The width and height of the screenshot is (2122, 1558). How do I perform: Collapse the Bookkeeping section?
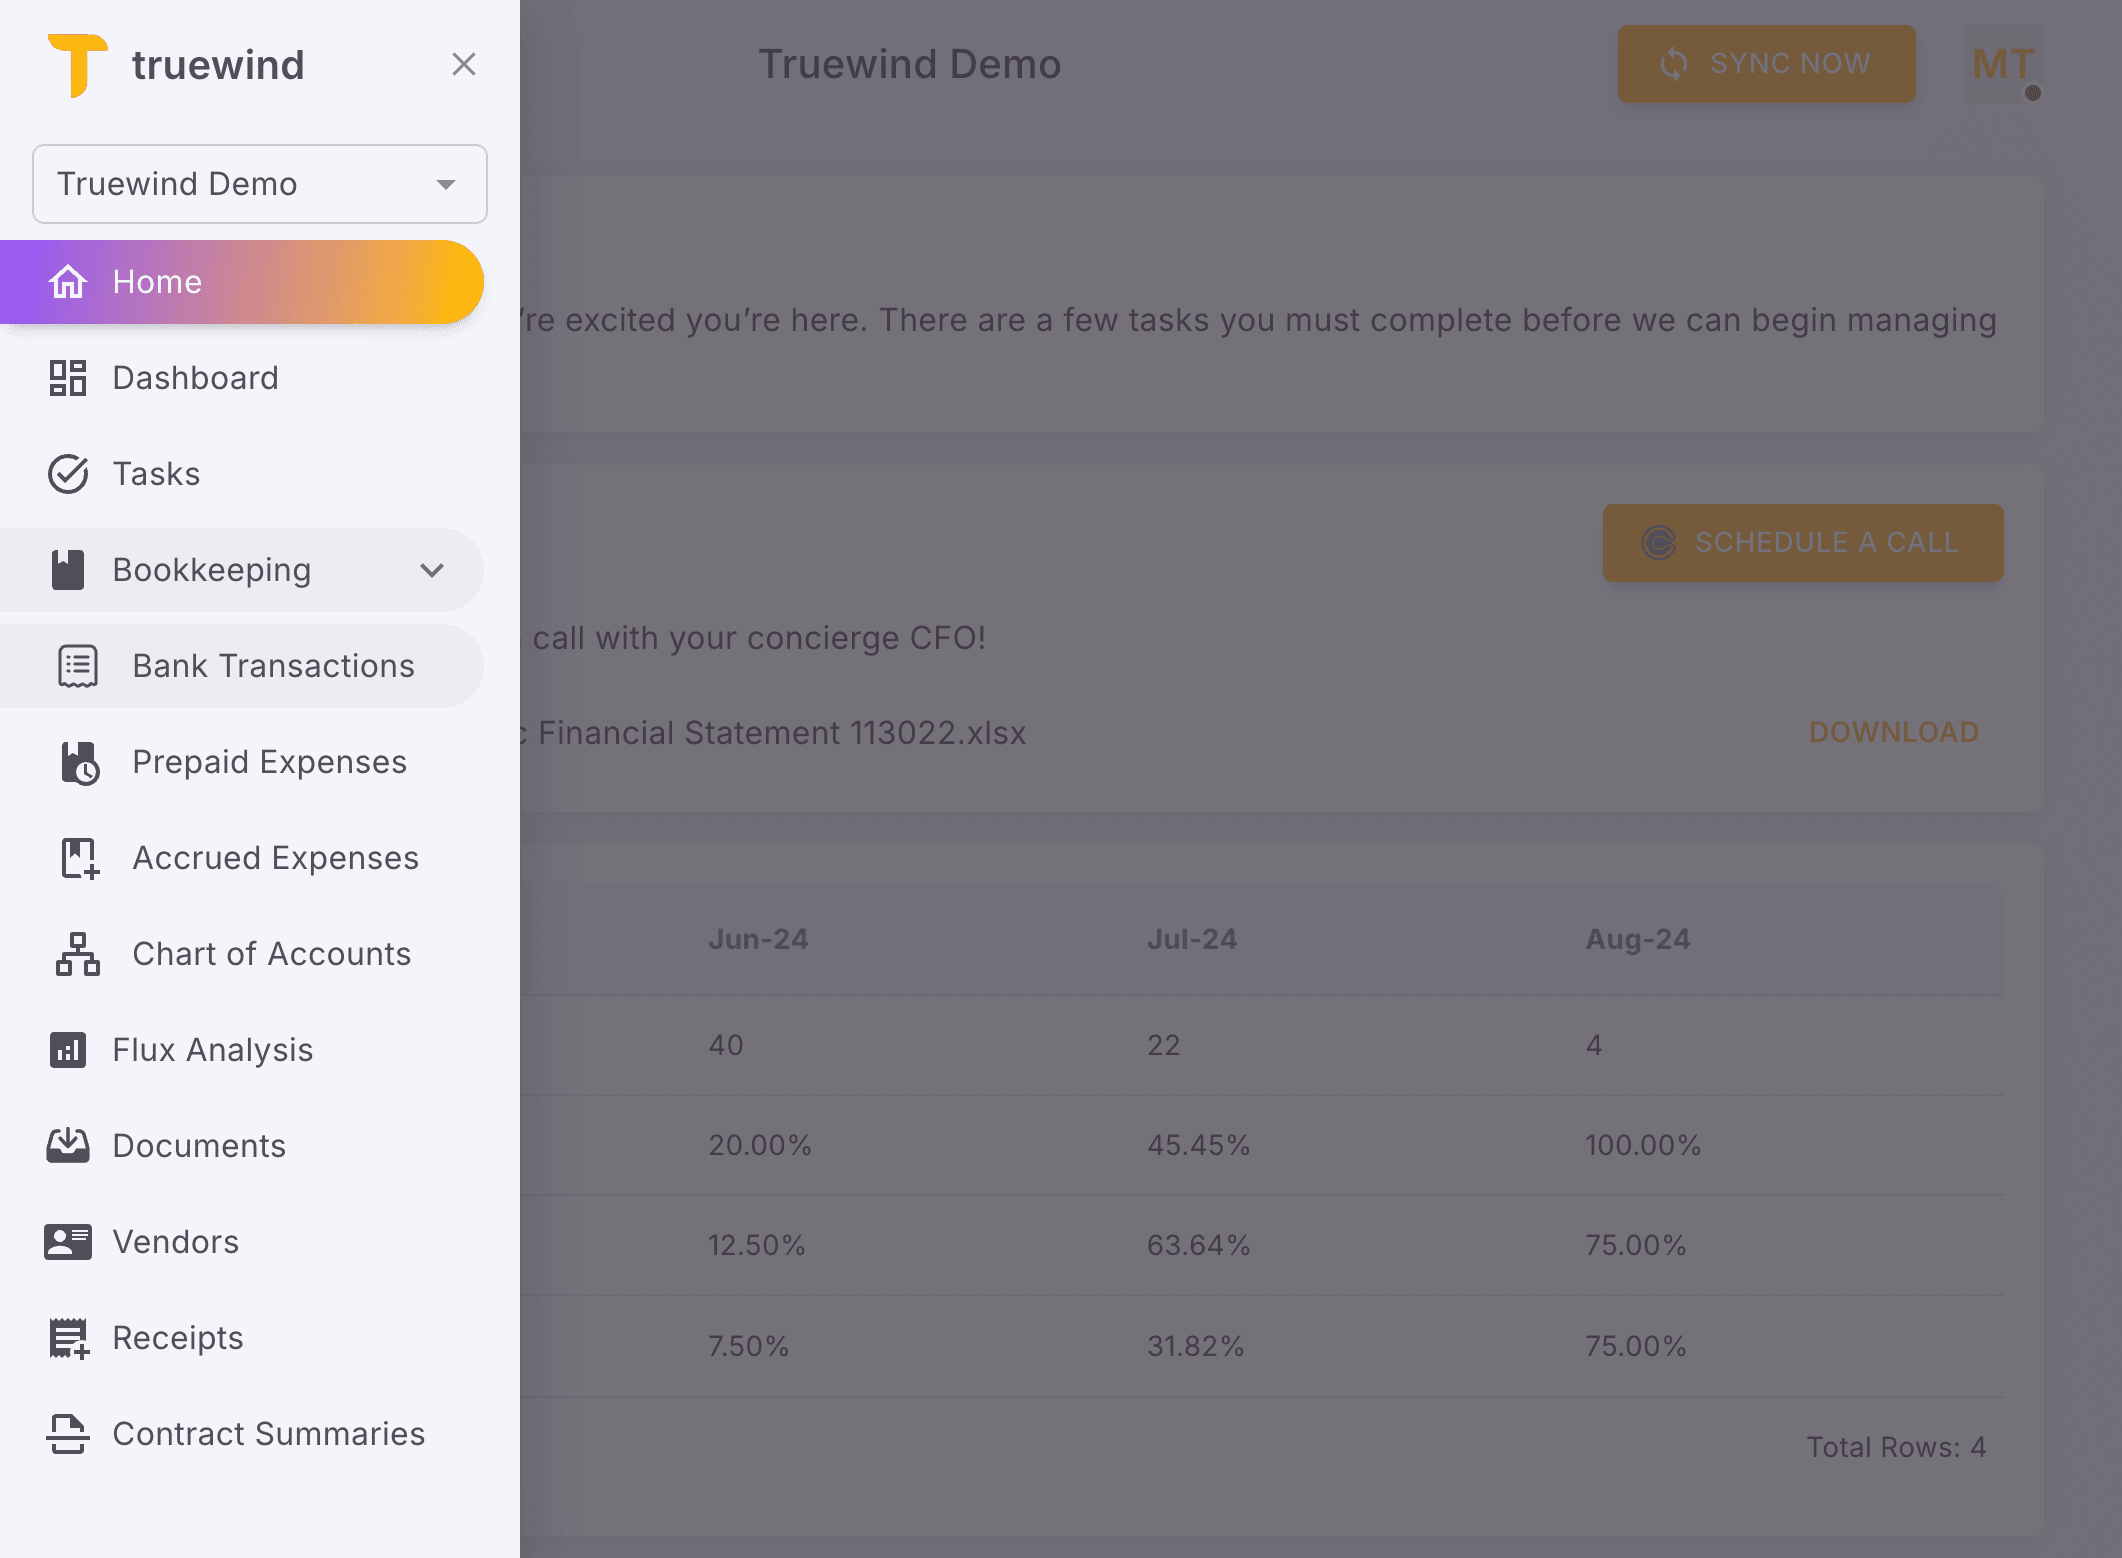(432, 570)
